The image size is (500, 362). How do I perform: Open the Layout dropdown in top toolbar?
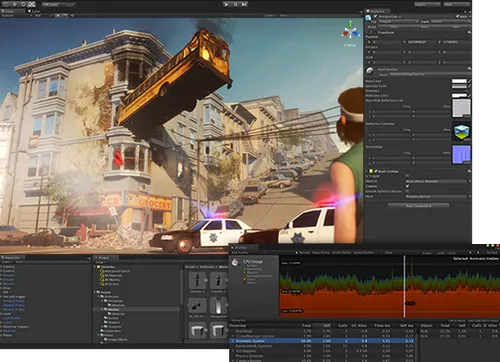pyautogui.click(x=456, y=4)
